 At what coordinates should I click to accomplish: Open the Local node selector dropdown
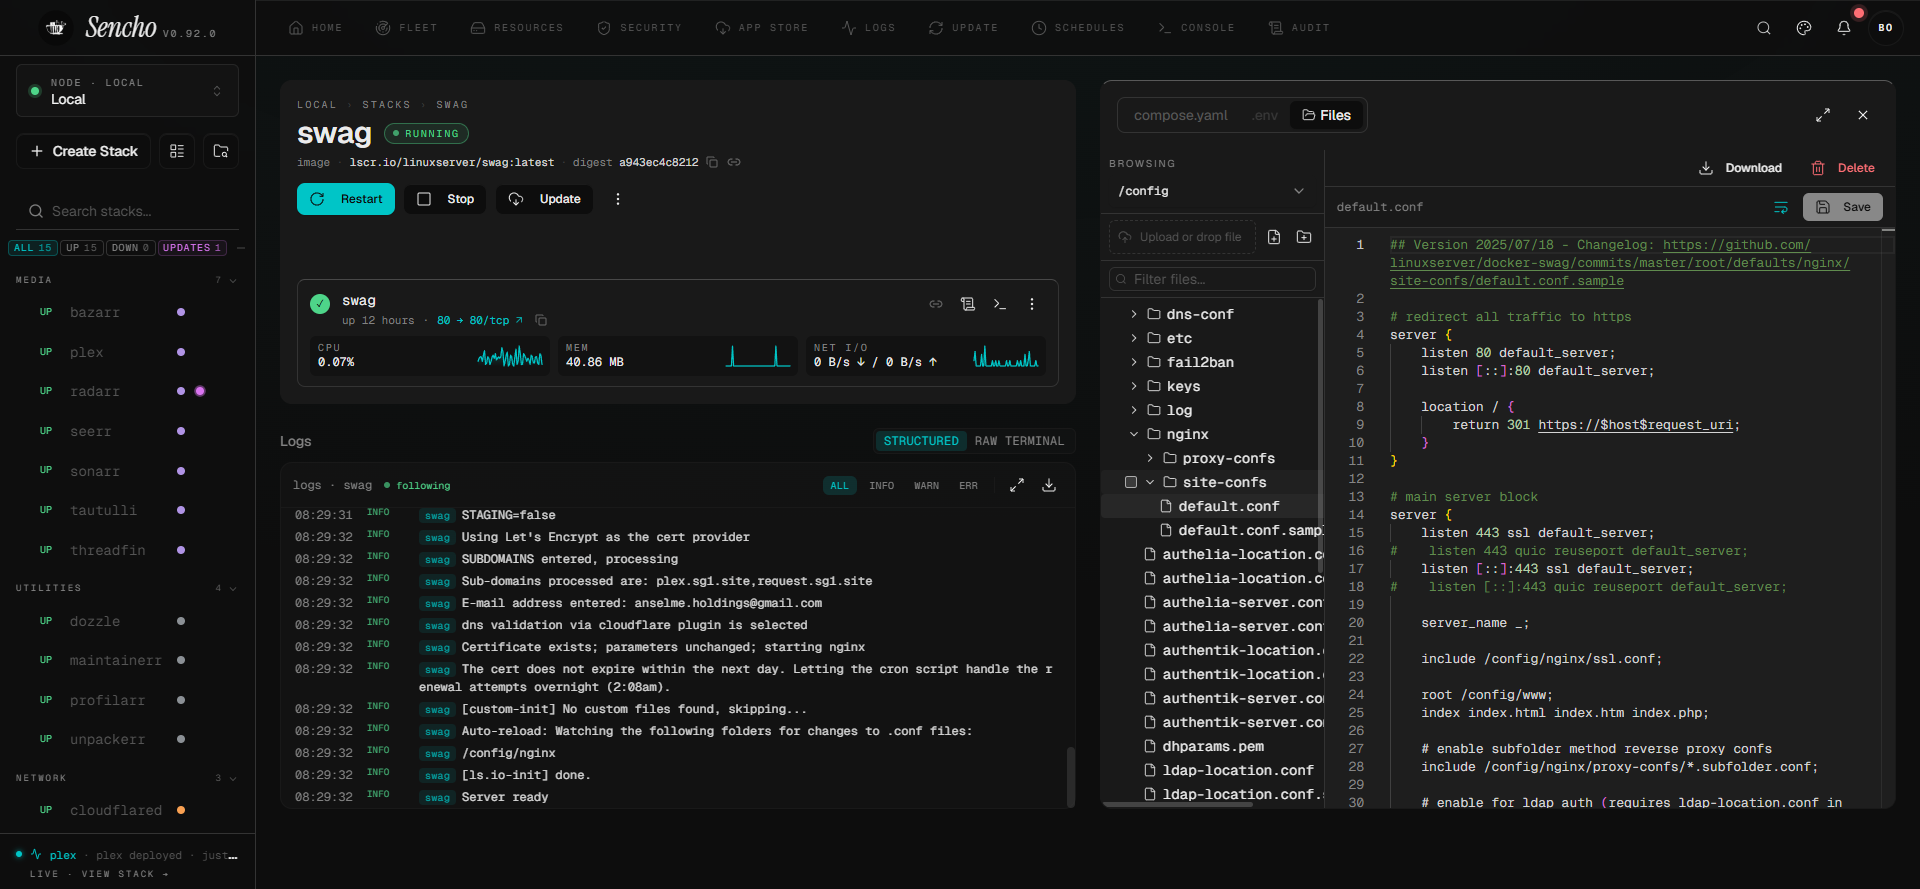tap(127, 91)
